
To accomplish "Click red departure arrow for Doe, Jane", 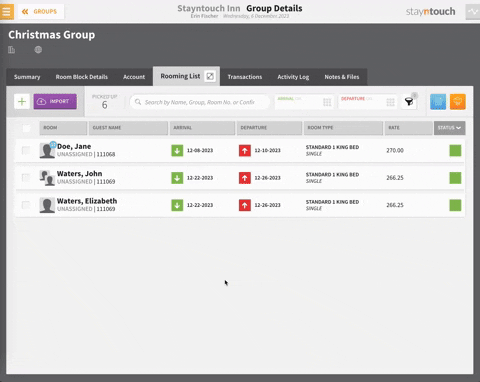I will (245, 151).
